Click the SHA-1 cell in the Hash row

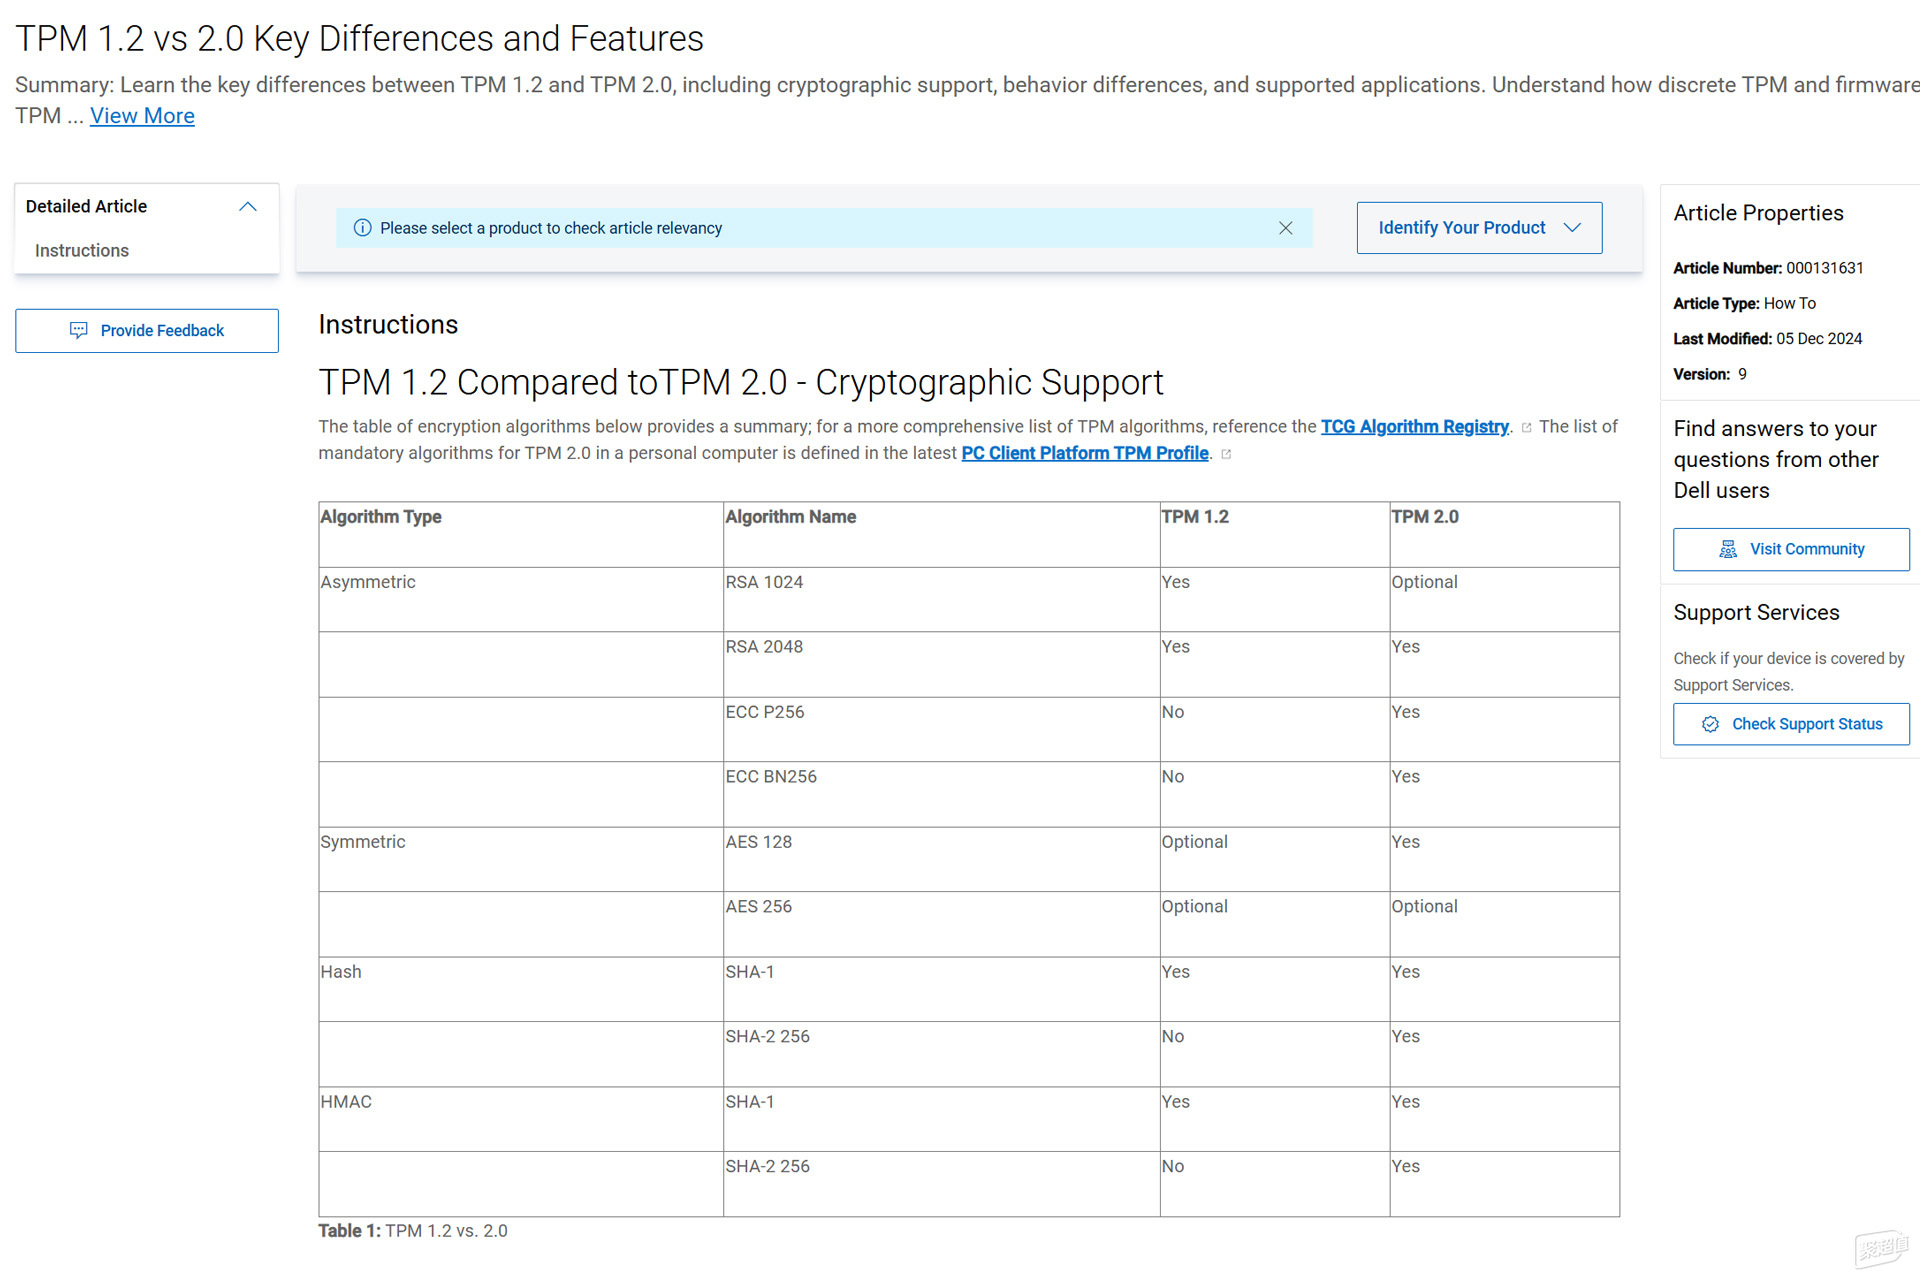point(941,989)
